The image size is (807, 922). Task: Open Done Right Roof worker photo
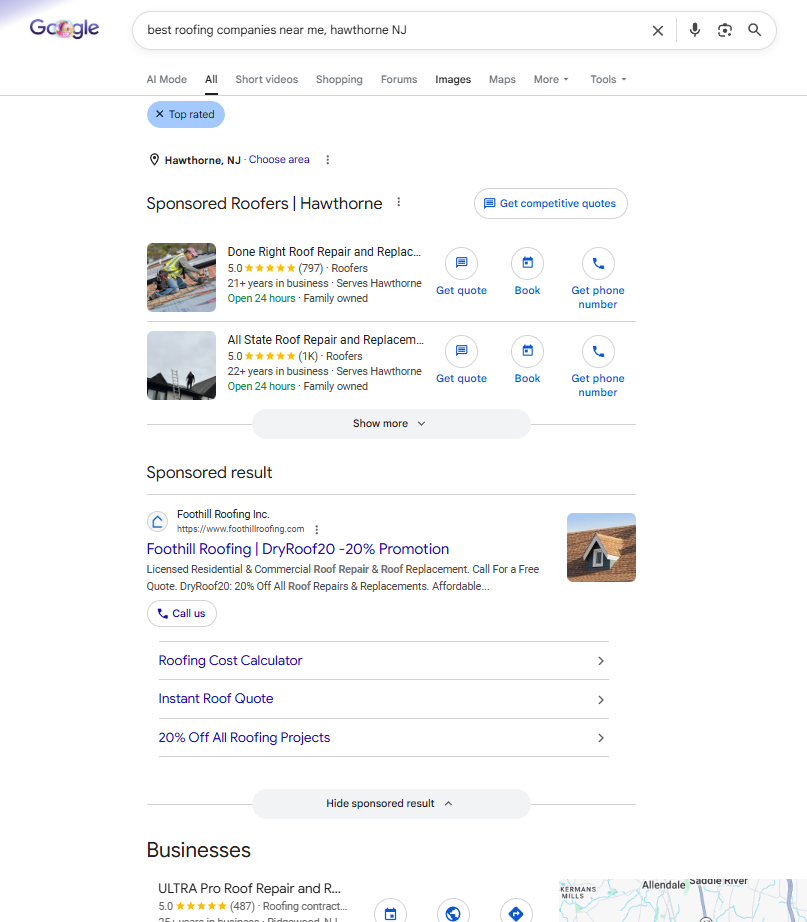click(x=181, y=278)
